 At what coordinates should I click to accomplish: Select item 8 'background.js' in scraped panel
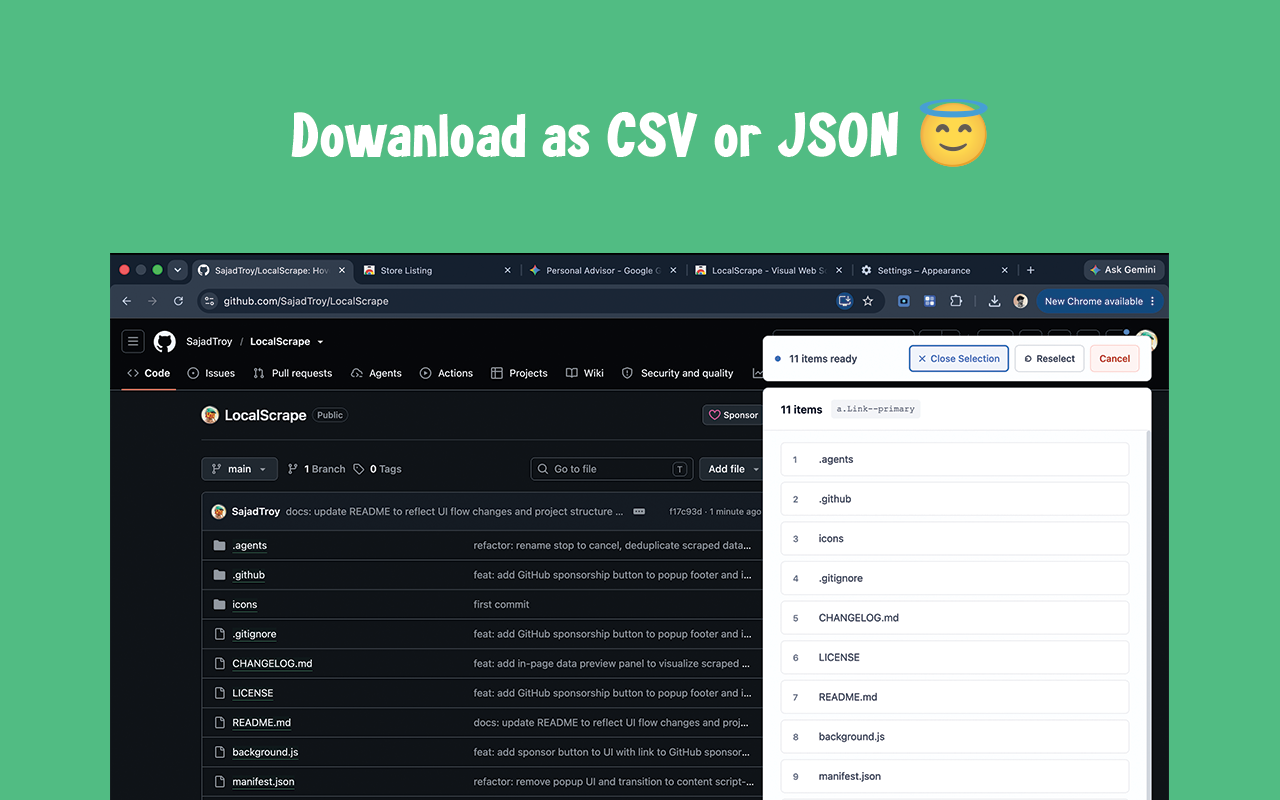point(955,737)
